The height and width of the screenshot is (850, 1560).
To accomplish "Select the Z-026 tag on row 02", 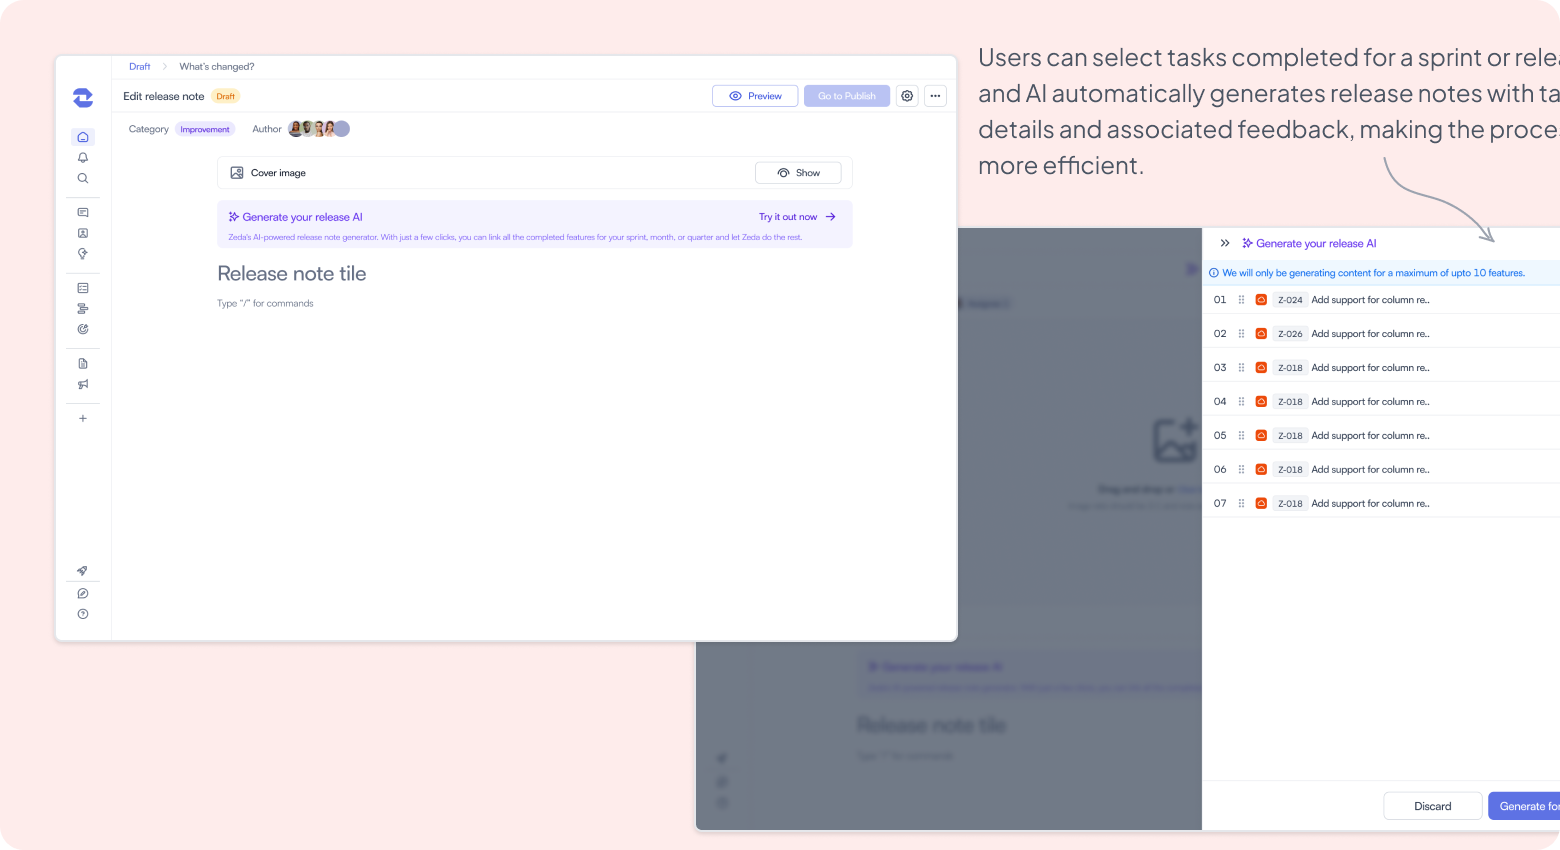I will (x=1290, y=334).
